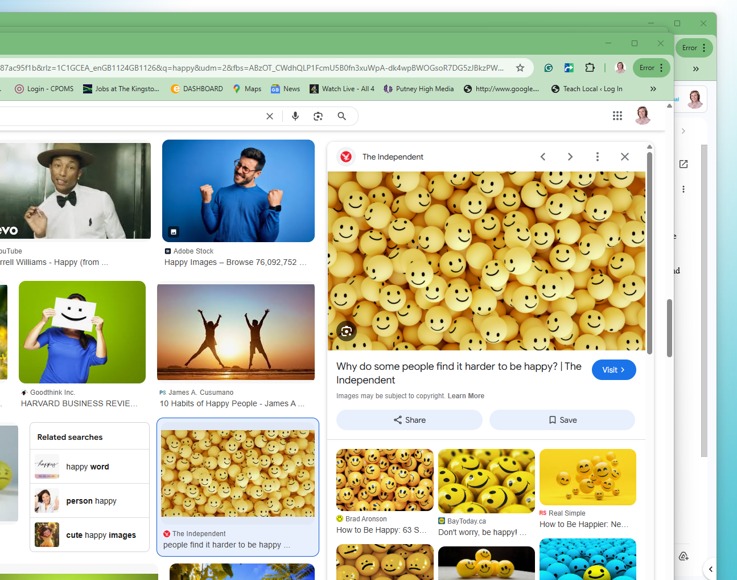Click the blue Visit button
Image resolution: width=737 pixels, height=580 pixels.
click(613, 370)
